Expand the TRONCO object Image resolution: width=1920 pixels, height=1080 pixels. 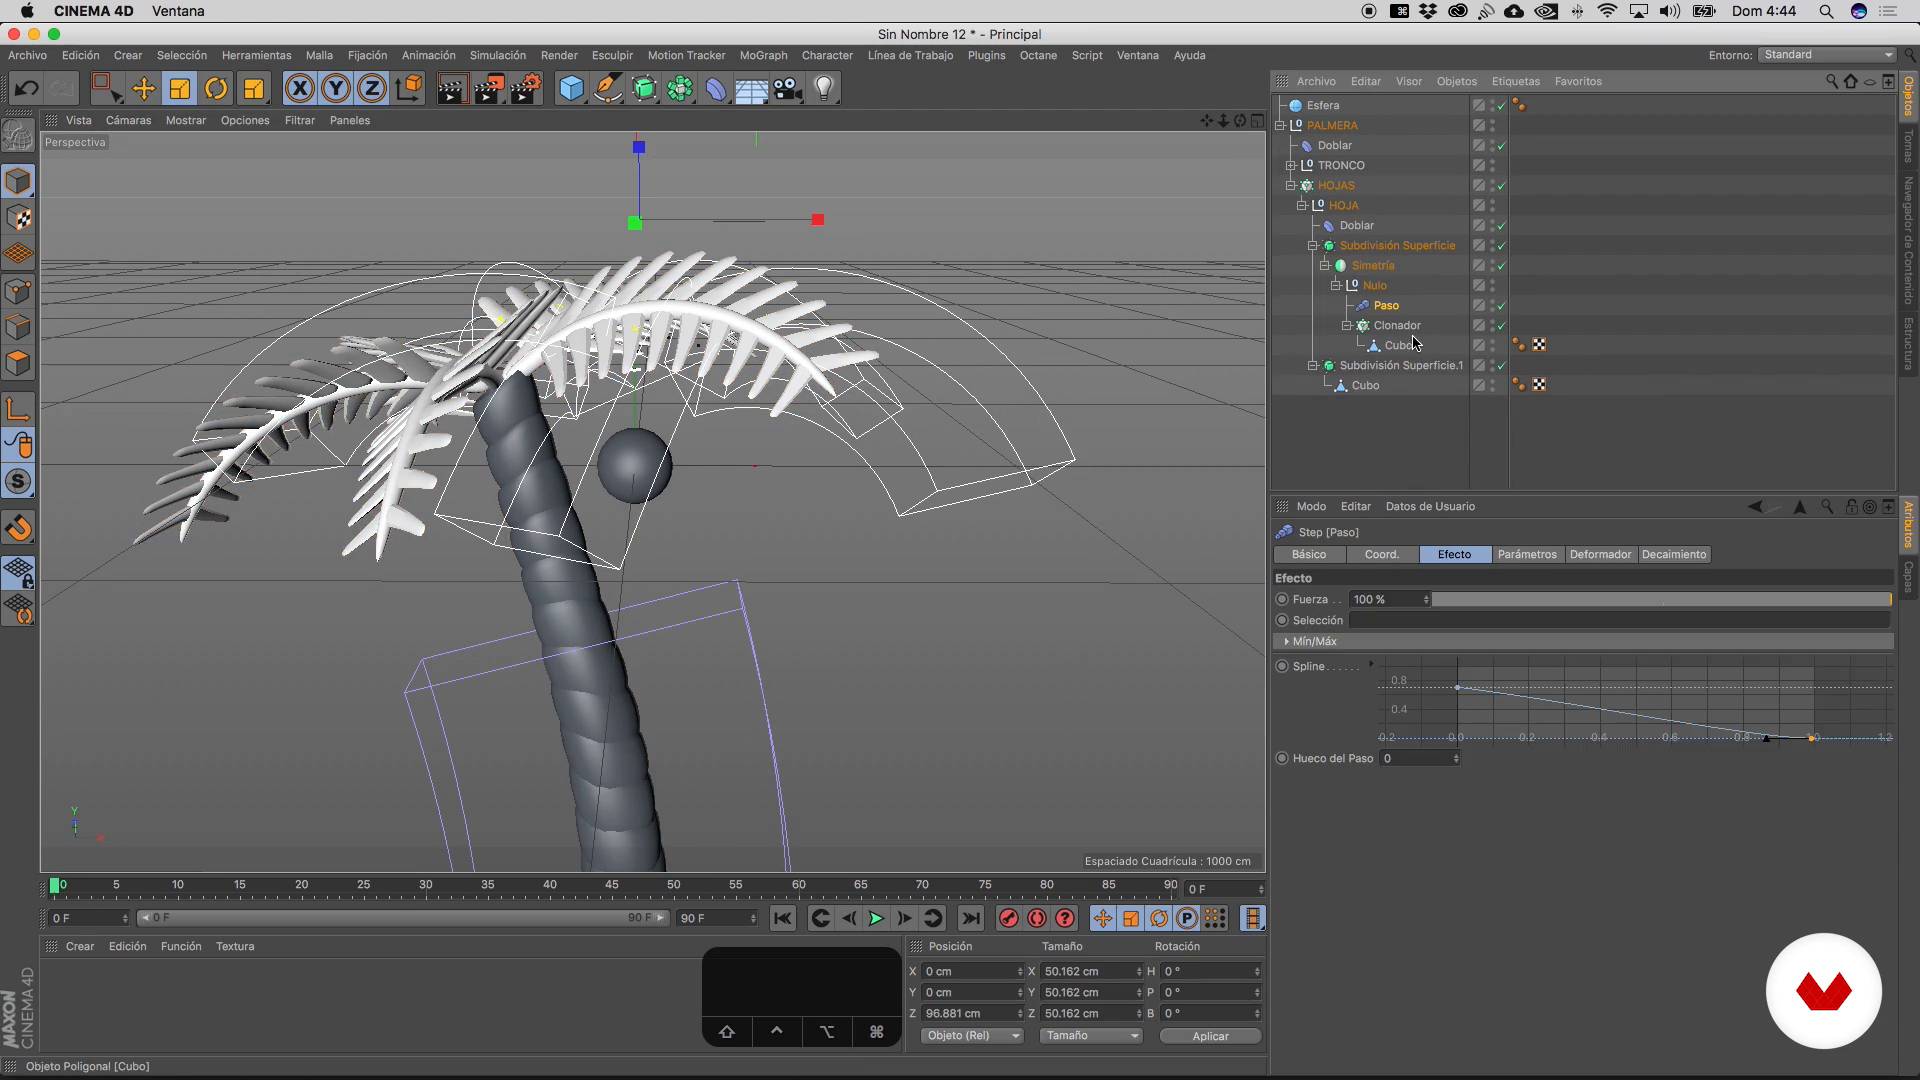coord(1291,166)
